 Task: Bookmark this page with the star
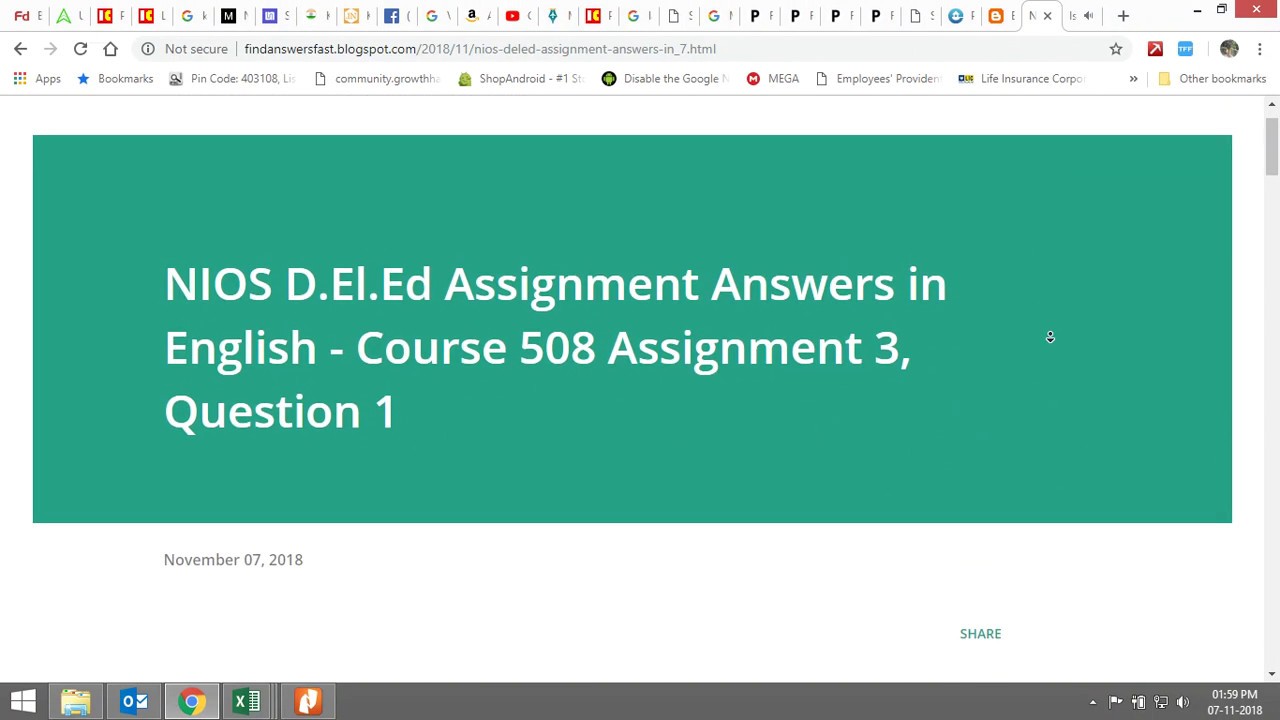1116,49
